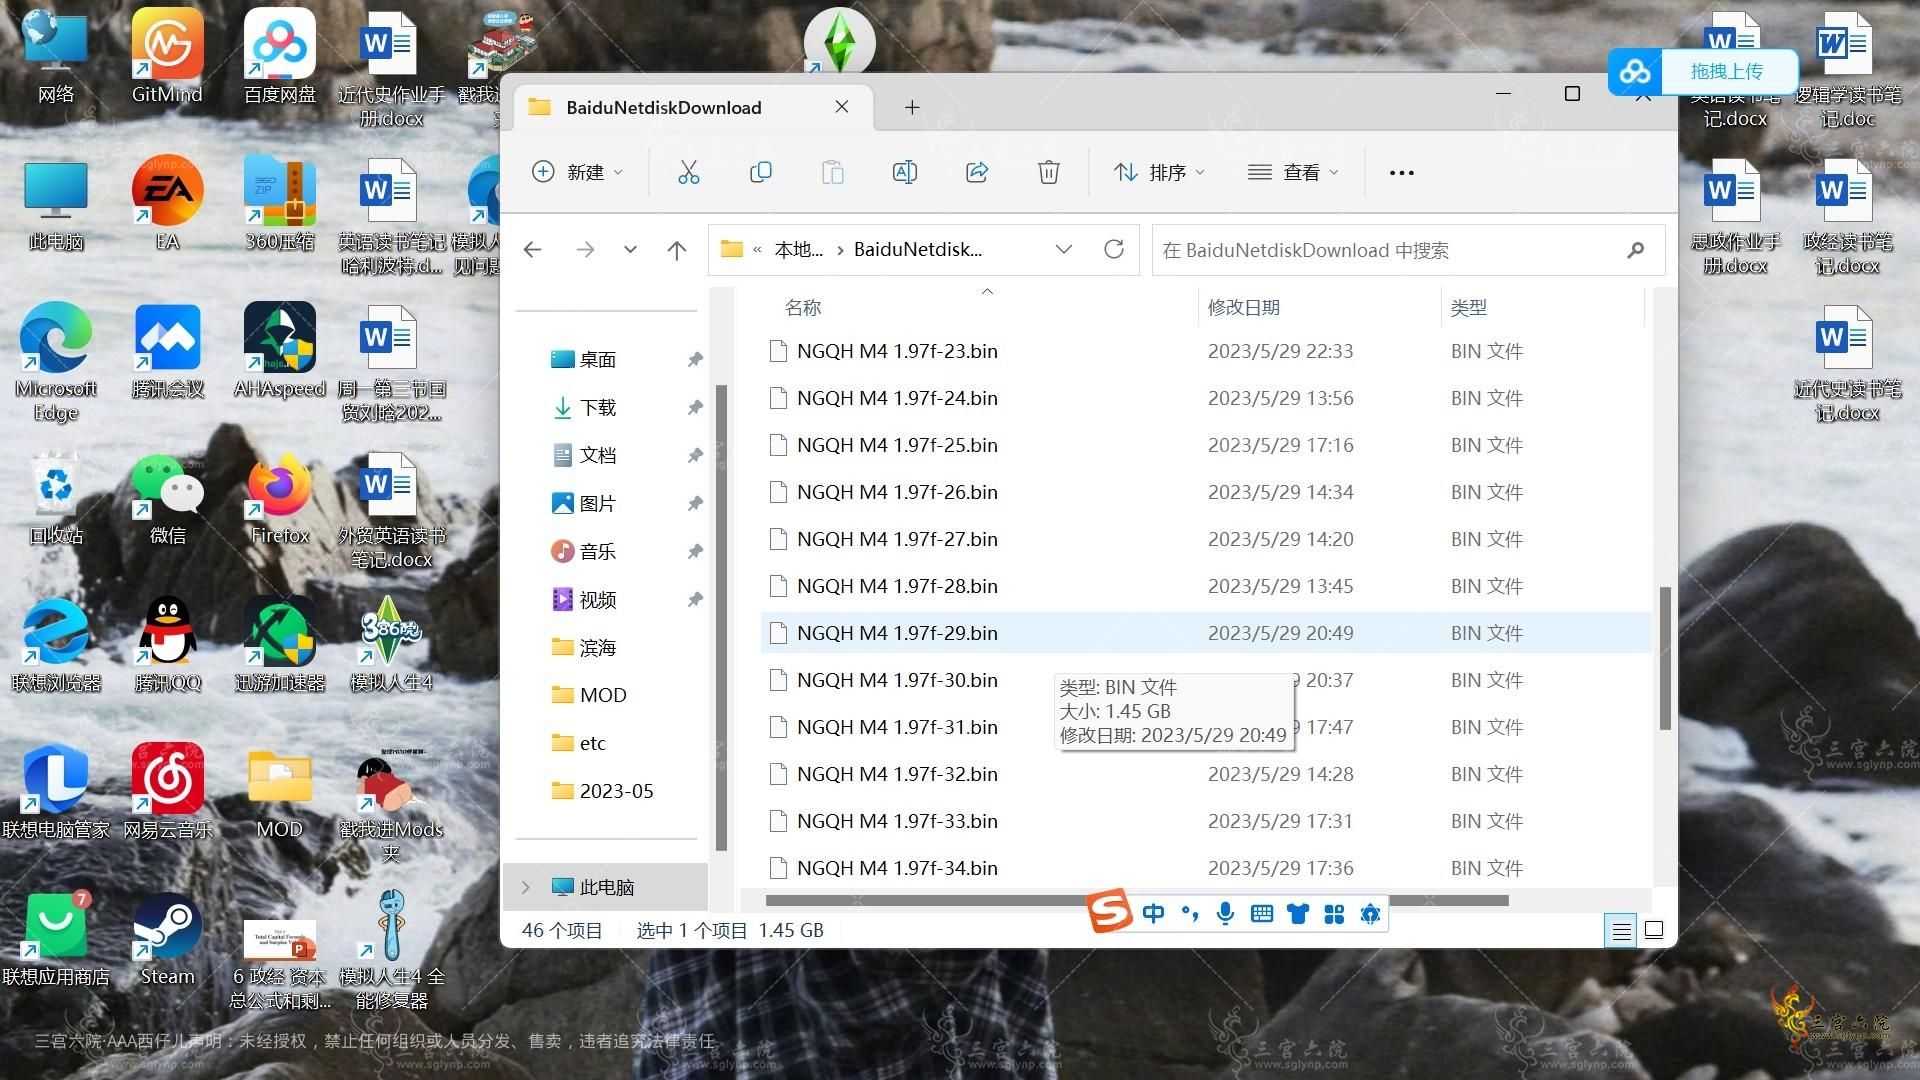Screen dimensions: 1920x1080
Task: Unpin 下载 from quick access
Action: (695, 407)
